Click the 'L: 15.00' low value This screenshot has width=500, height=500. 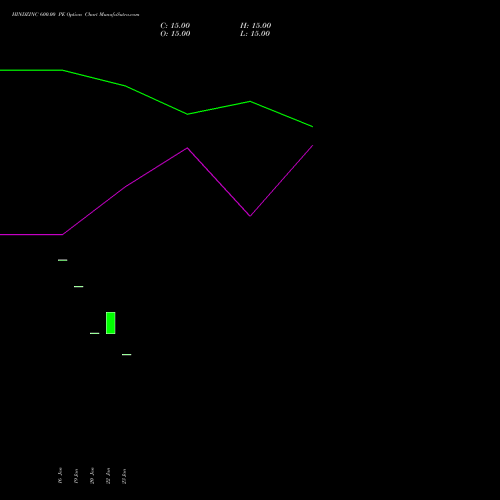[255, 33]
